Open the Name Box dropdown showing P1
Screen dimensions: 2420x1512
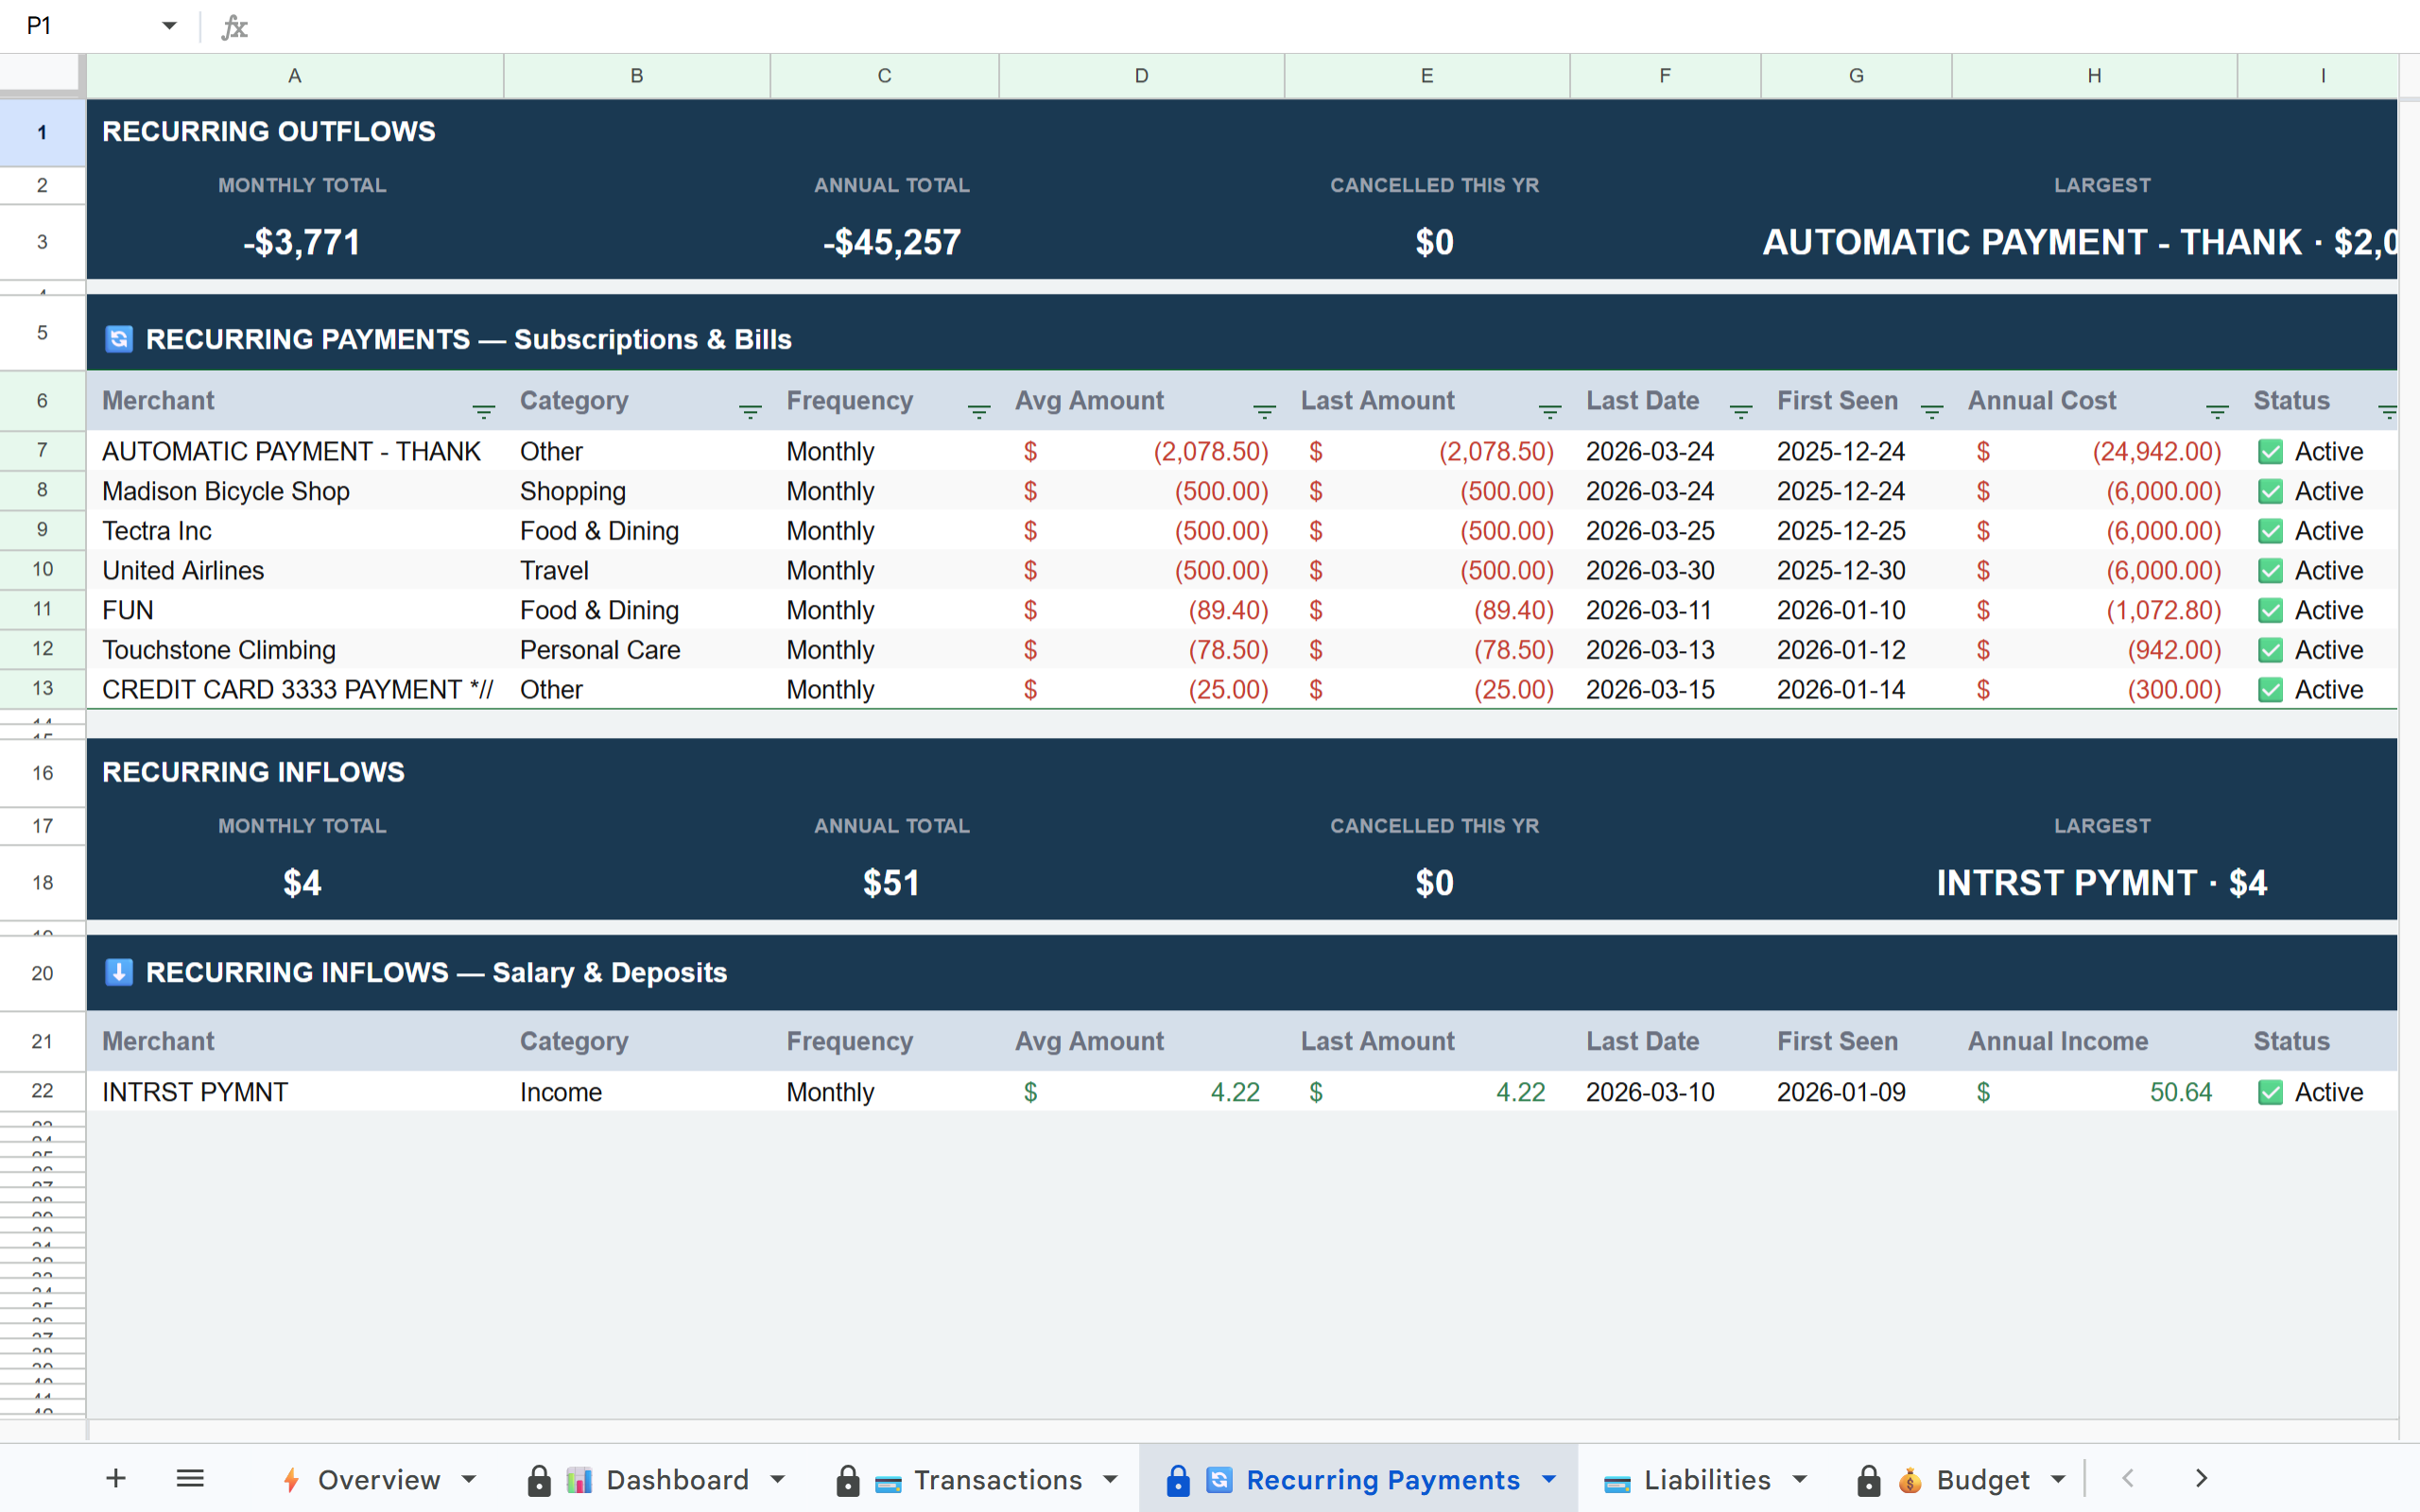(170, 25)
